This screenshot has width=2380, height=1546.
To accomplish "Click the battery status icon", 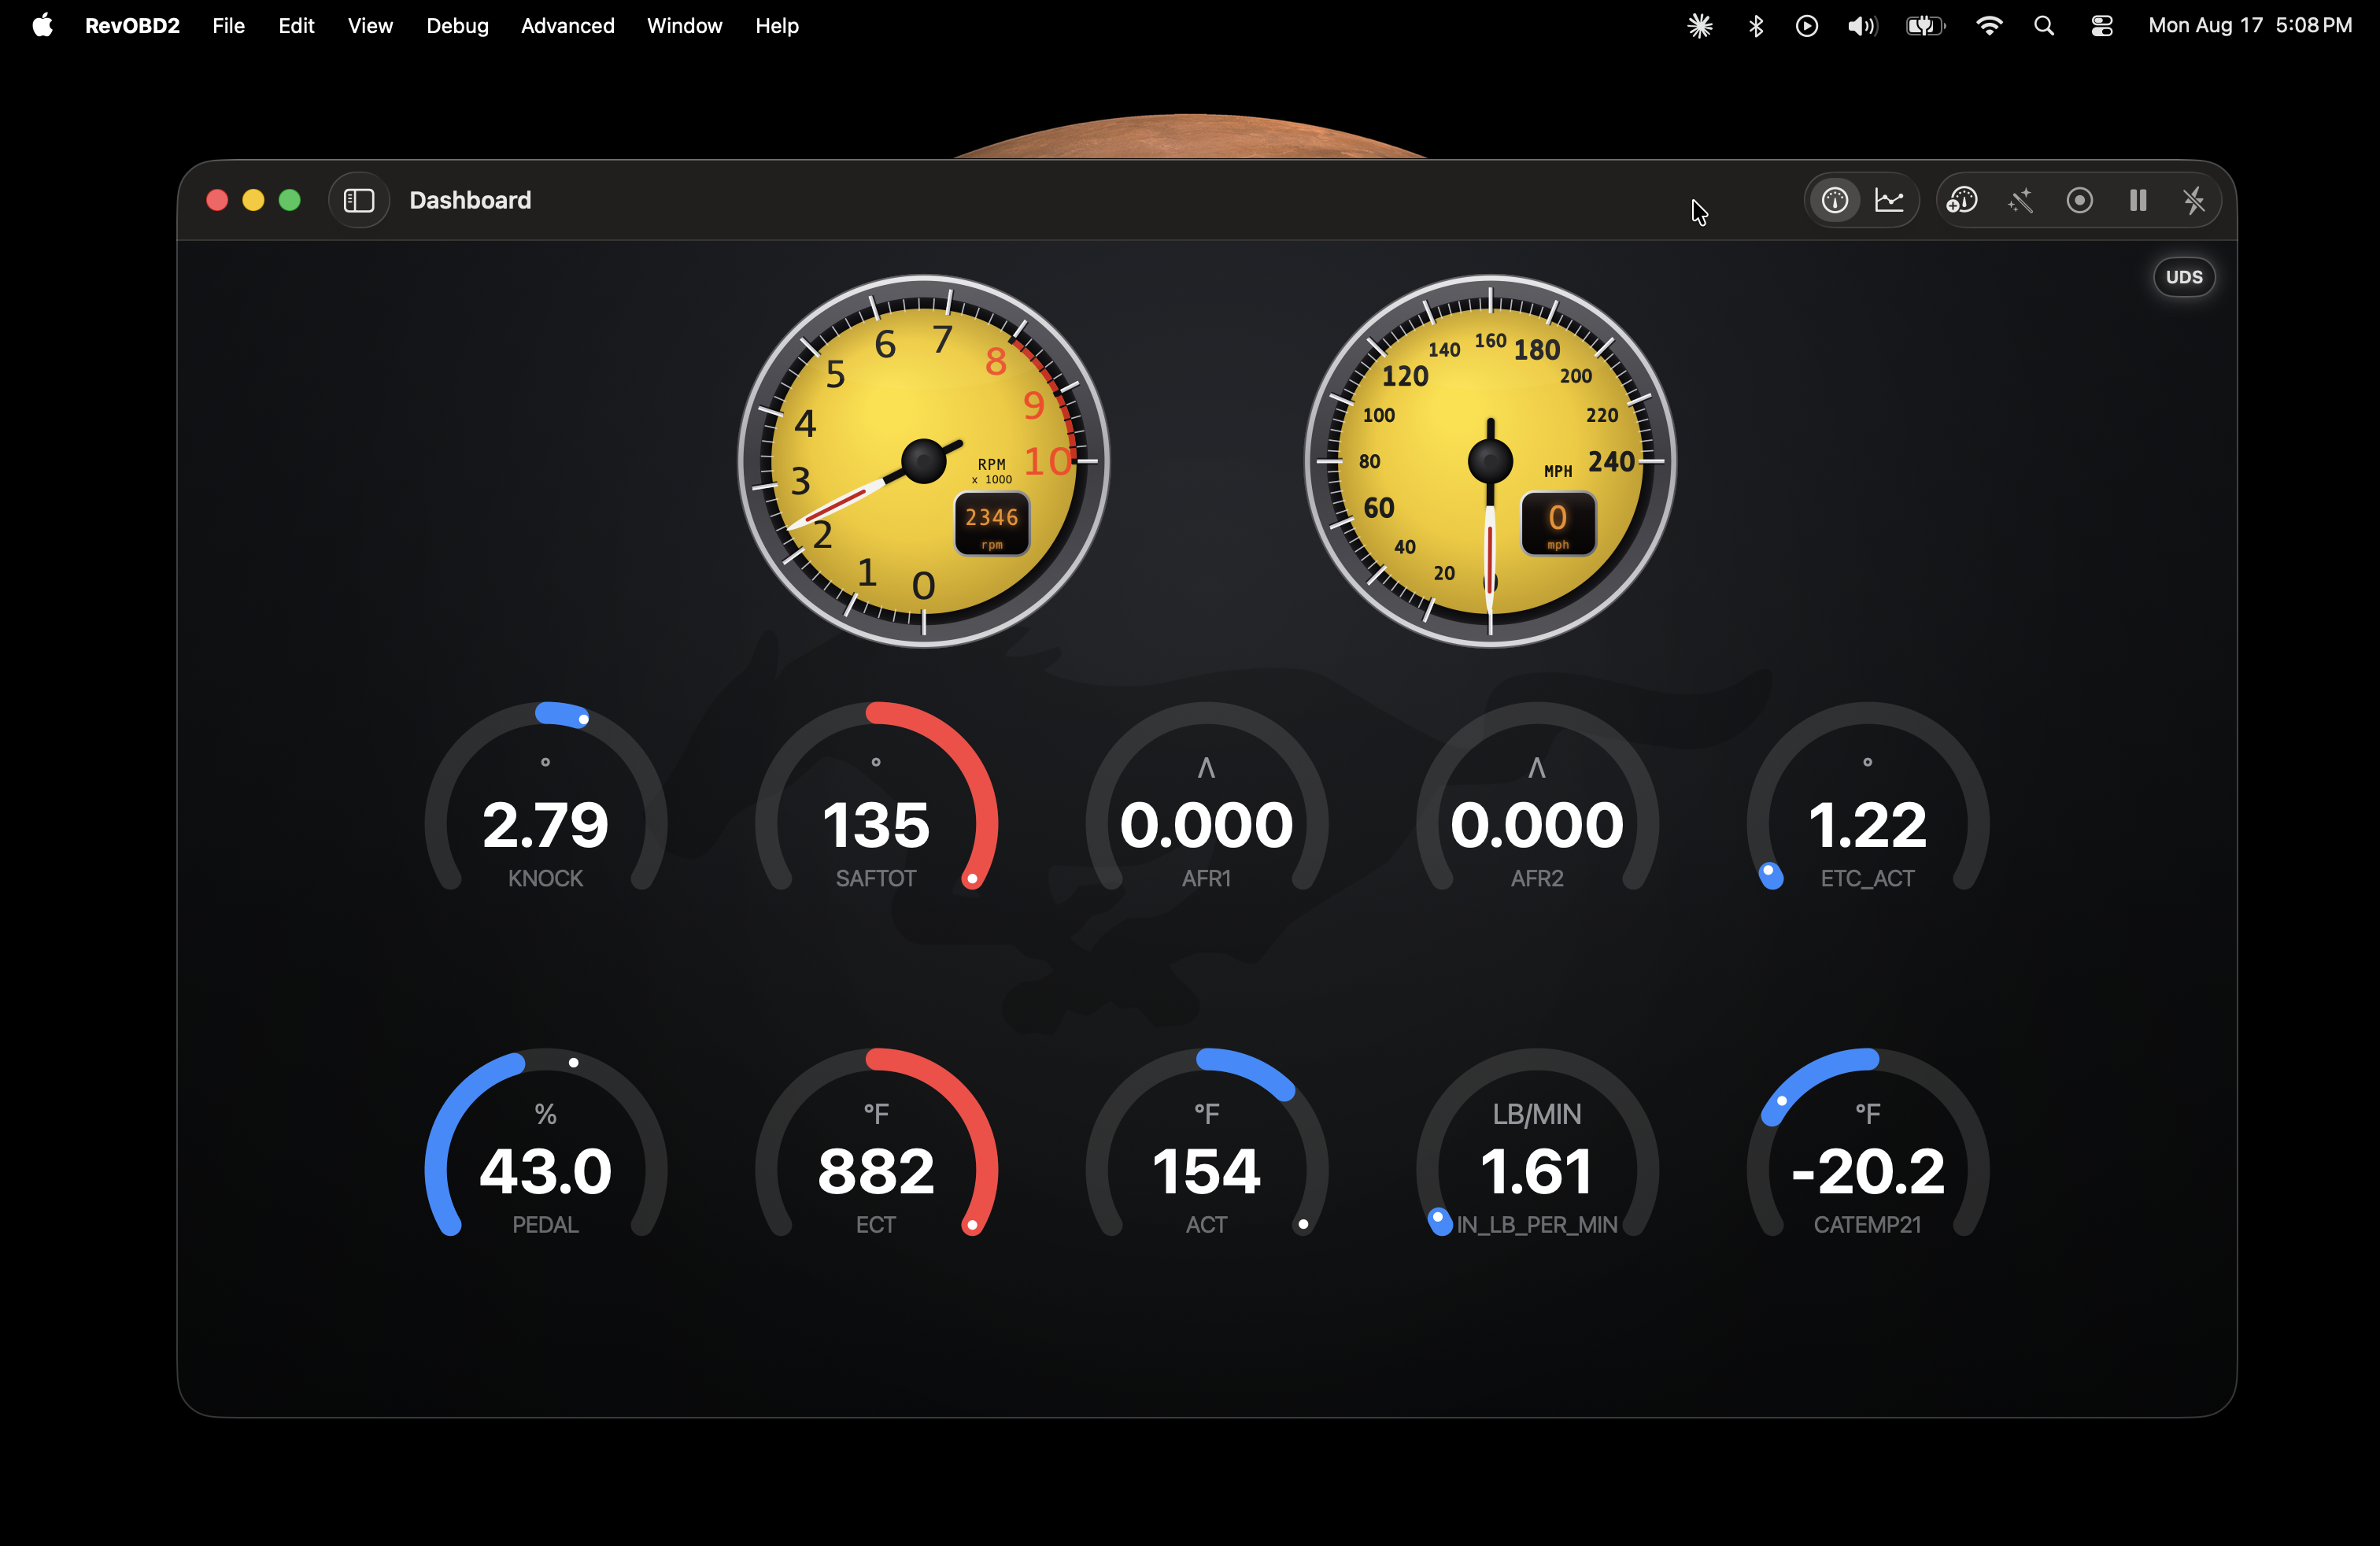I will 1925,26.
